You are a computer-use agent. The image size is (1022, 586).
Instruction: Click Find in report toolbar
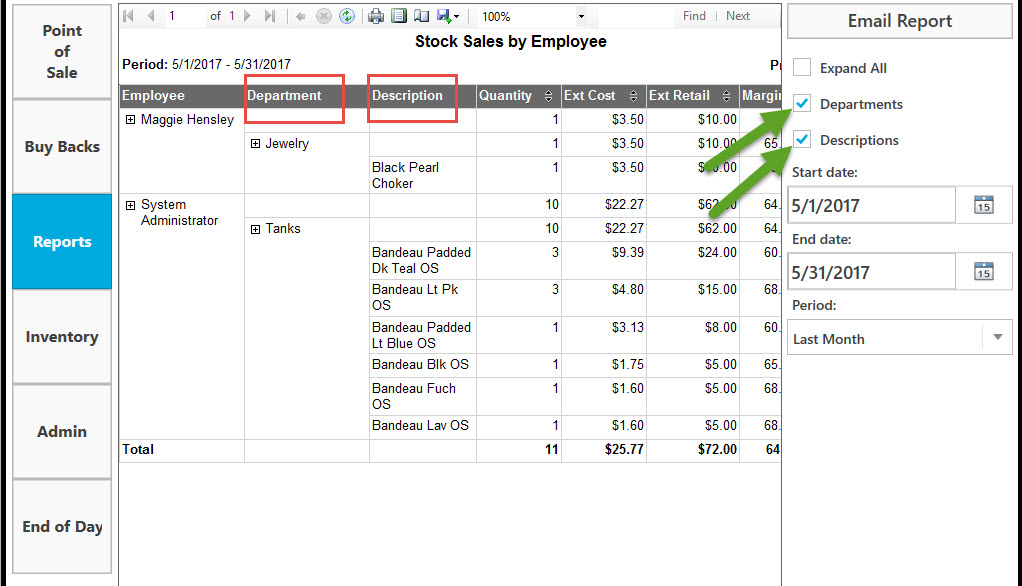pos(694,16)
